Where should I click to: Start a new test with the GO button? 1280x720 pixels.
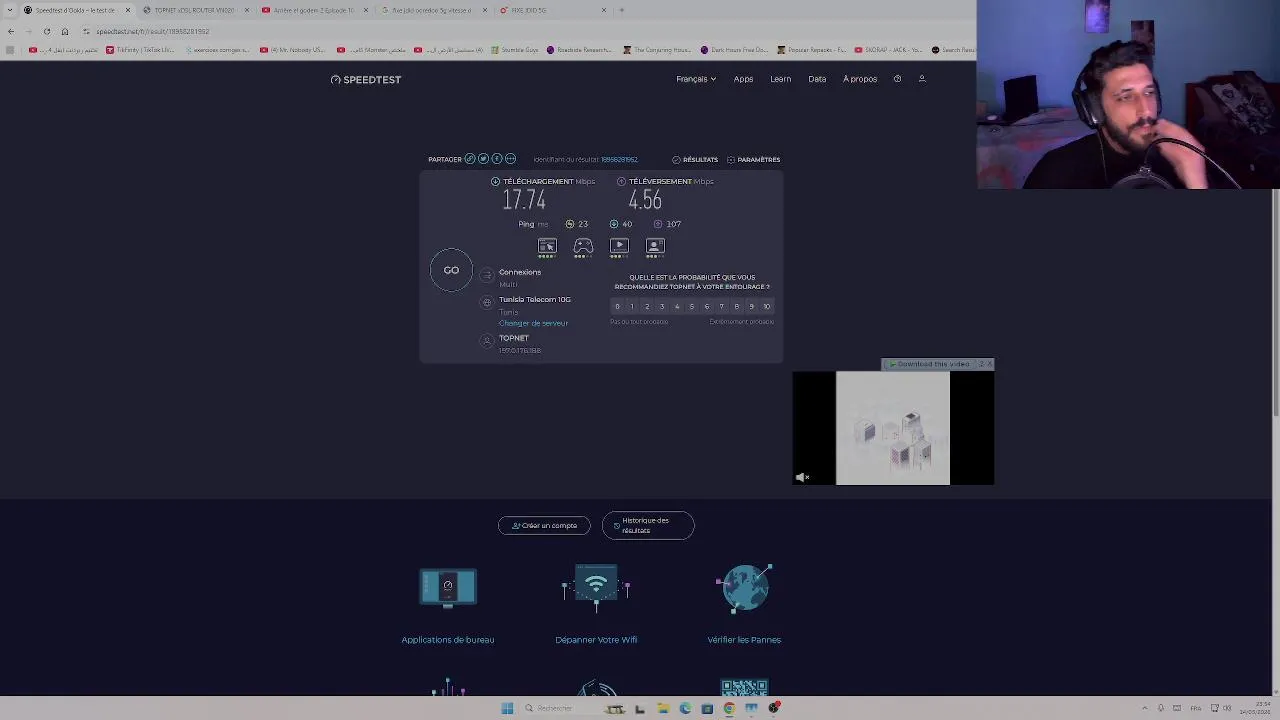(x=451, y=270)
